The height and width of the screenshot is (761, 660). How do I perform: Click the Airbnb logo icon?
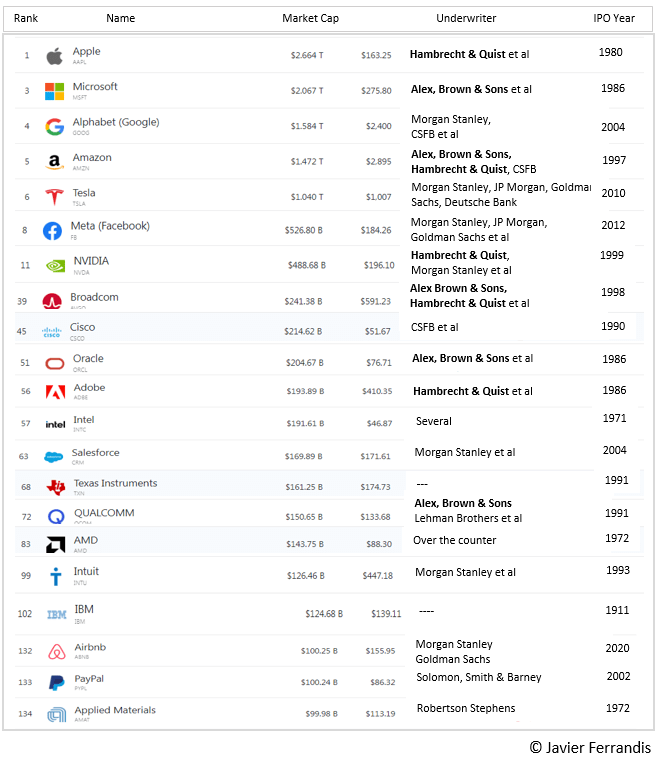pyautogui.click(x=56, y=652)
